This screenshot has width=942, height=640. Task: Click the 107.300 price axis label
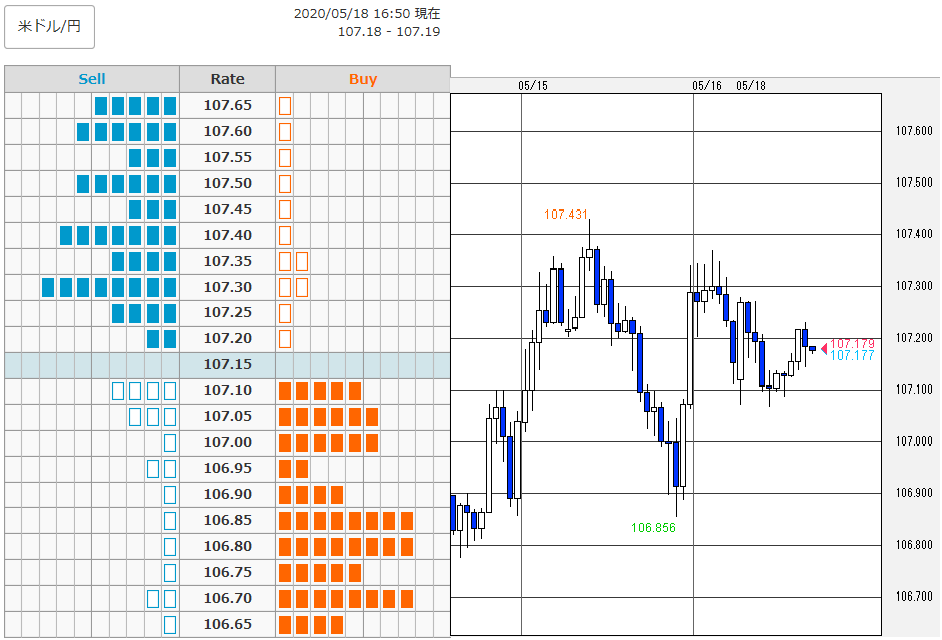[x=914, y=286]
